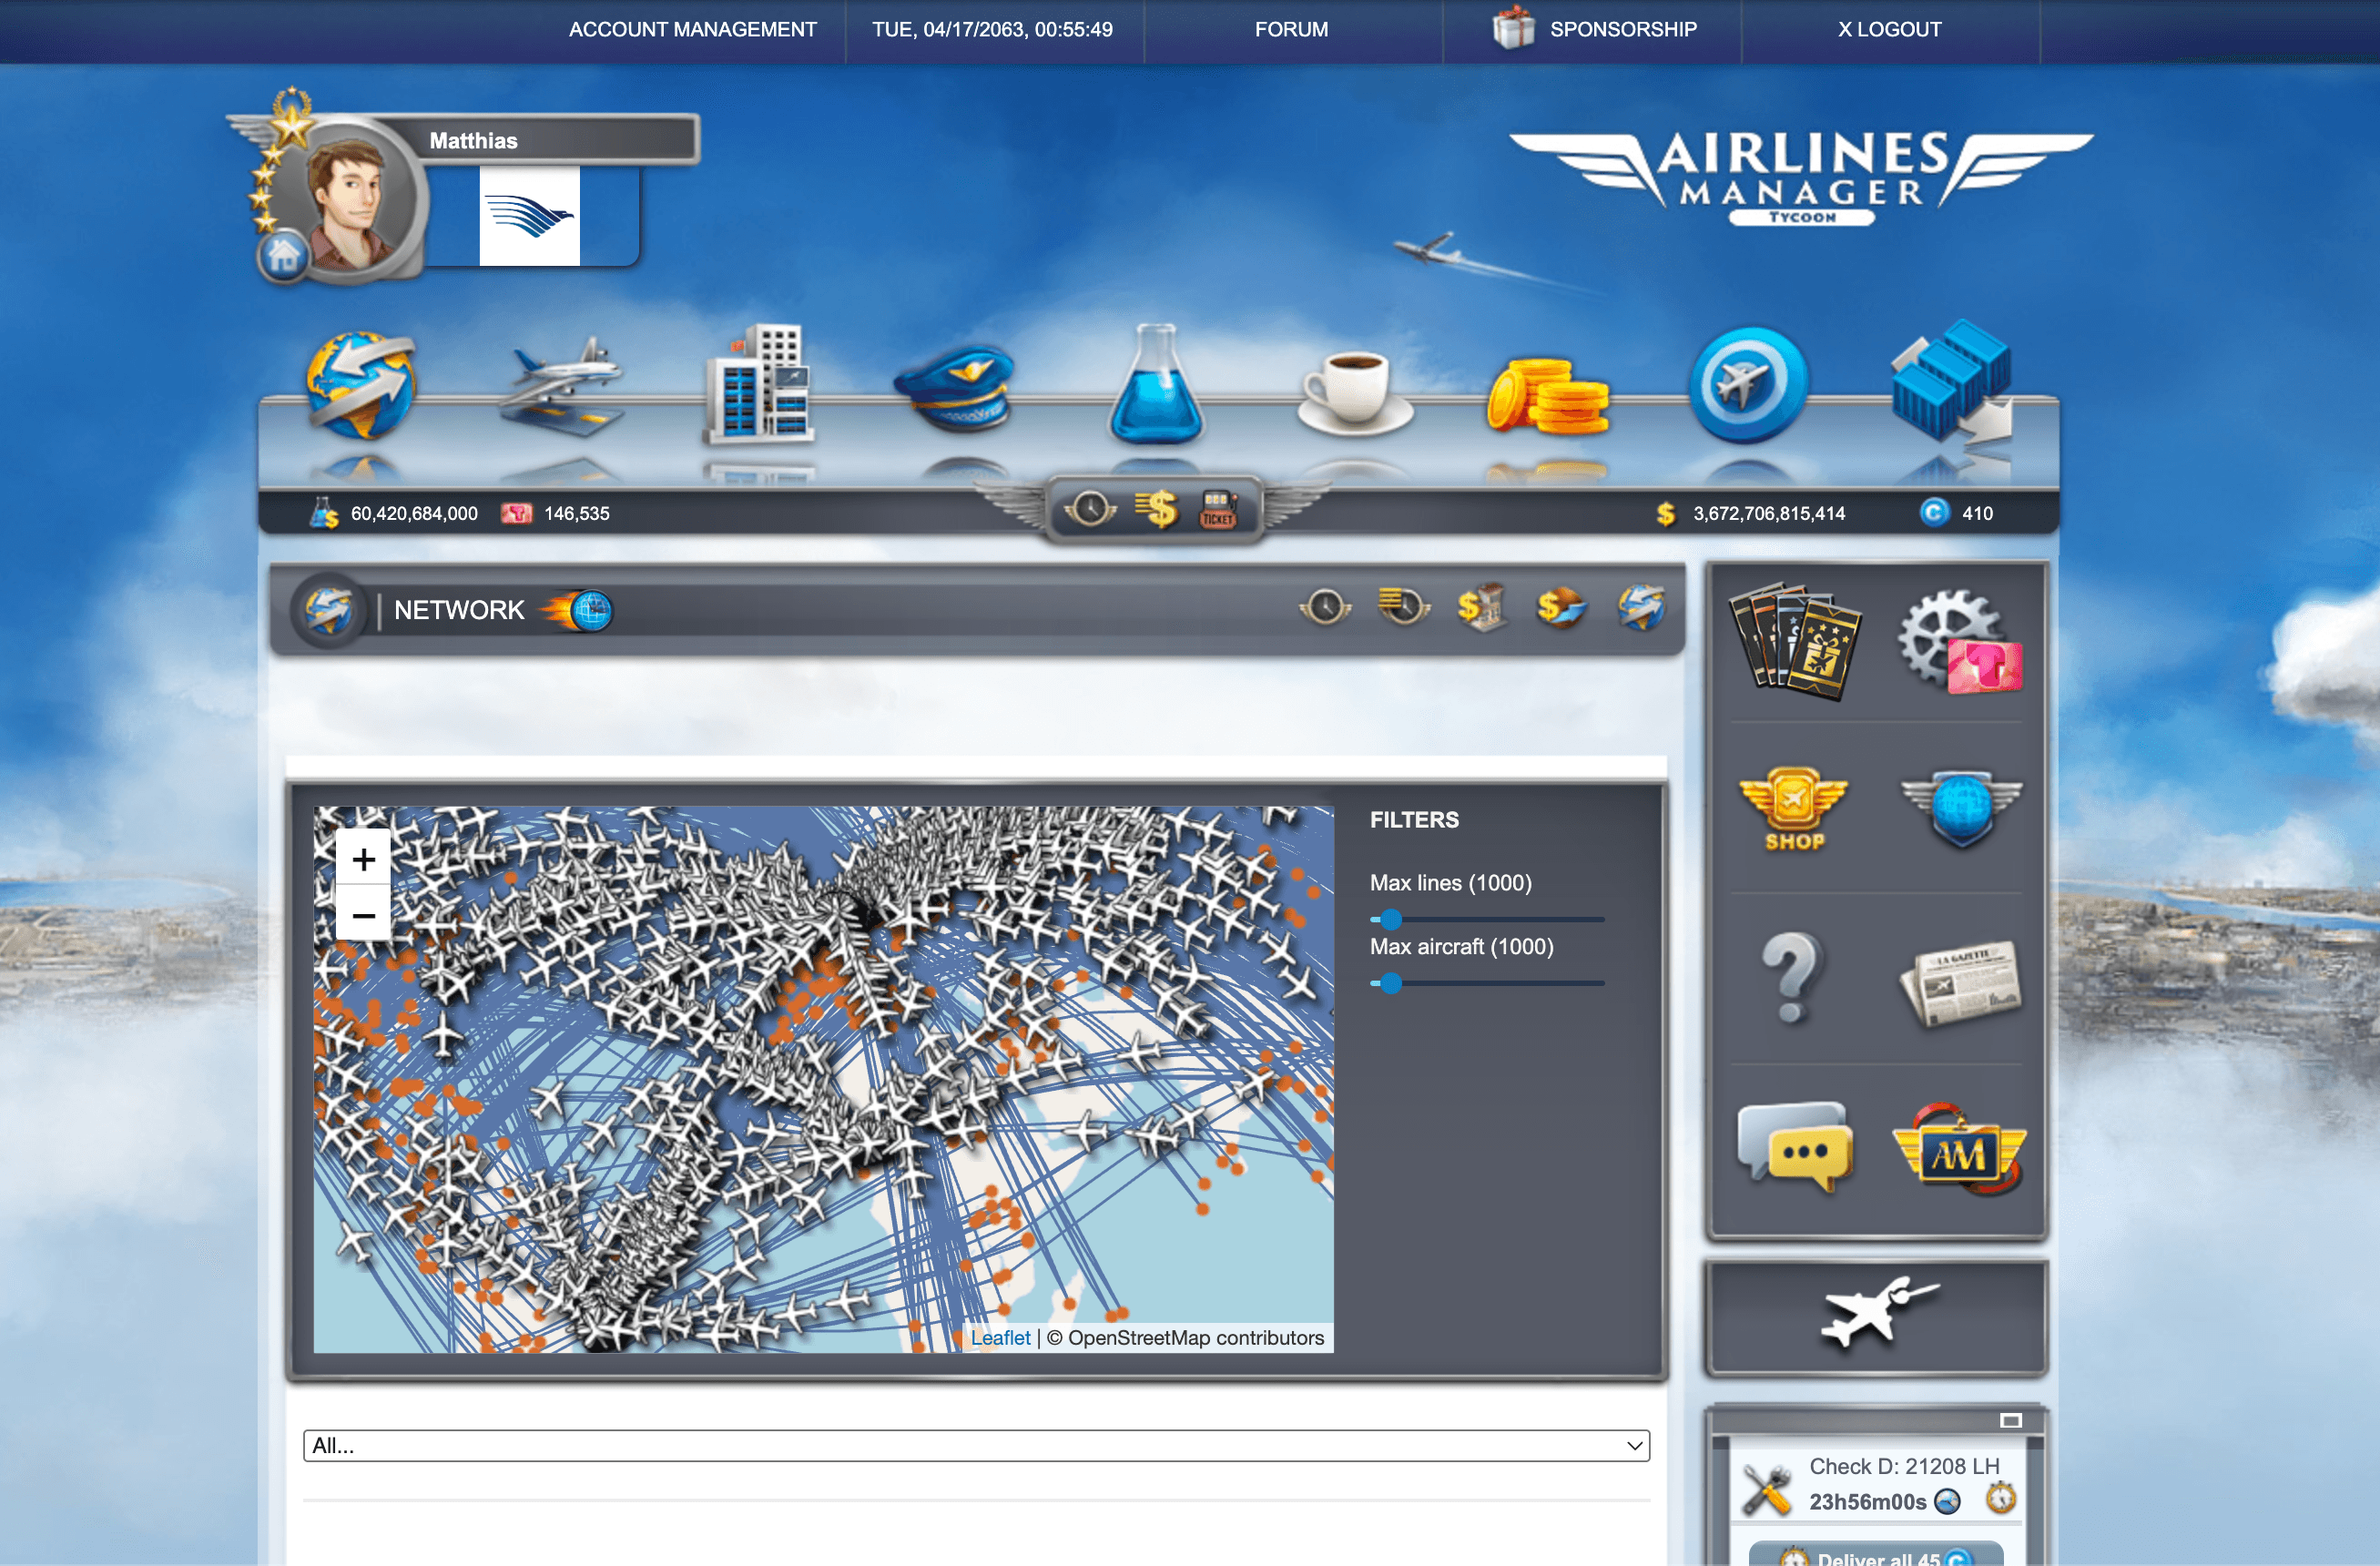Click X LOGOUT in top bar
2380x1566 pixels.
[x=1889, y=30]
